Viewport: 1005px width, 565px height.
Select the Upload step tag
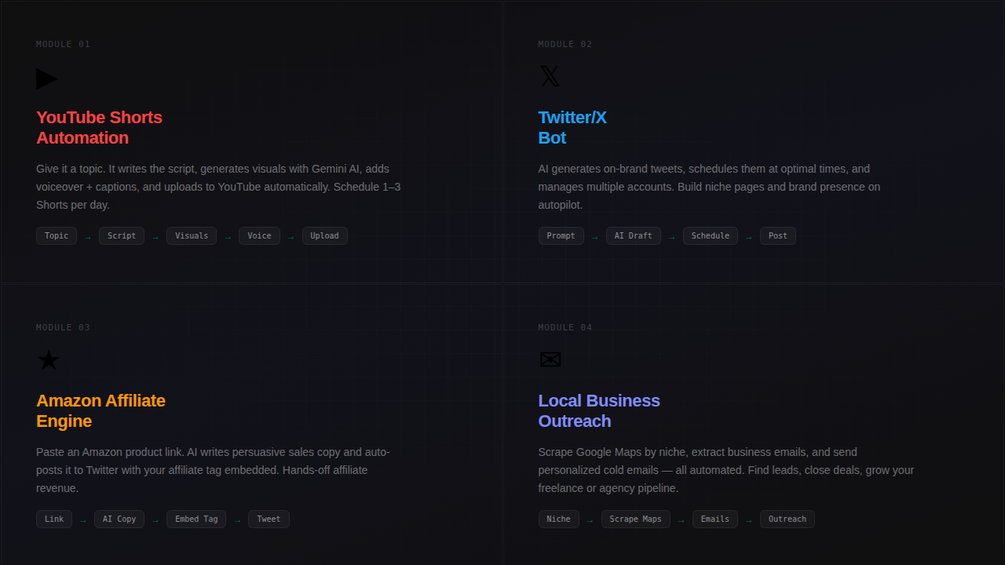[x=325, y=236]
